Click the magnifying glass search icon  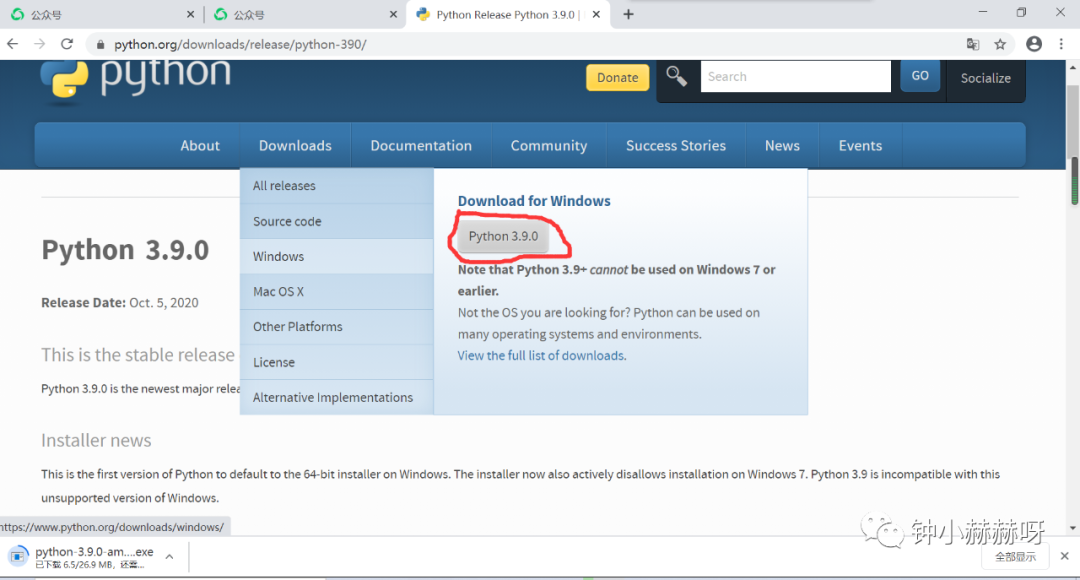(x=676, y=76)
